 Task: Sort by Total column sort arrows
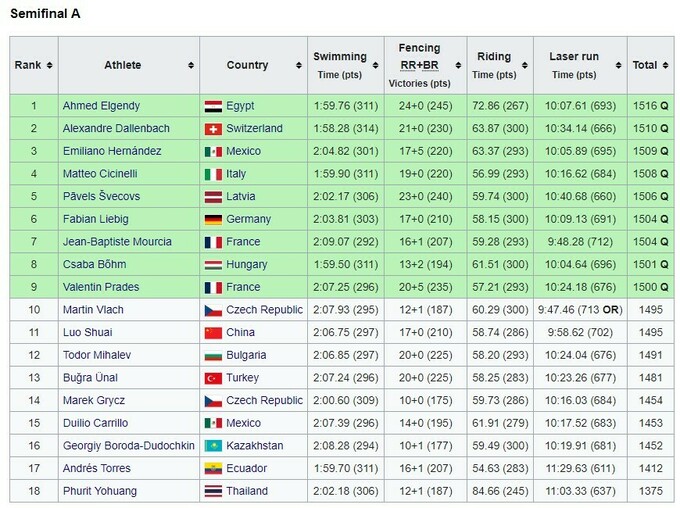pyautogui.click(x=665, y=66)
